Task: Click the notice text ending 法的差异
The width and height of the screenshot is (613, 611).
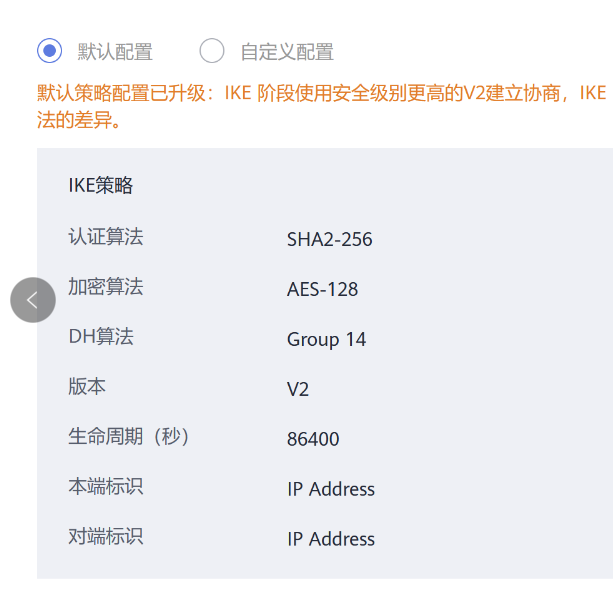Action: [79, 122]
